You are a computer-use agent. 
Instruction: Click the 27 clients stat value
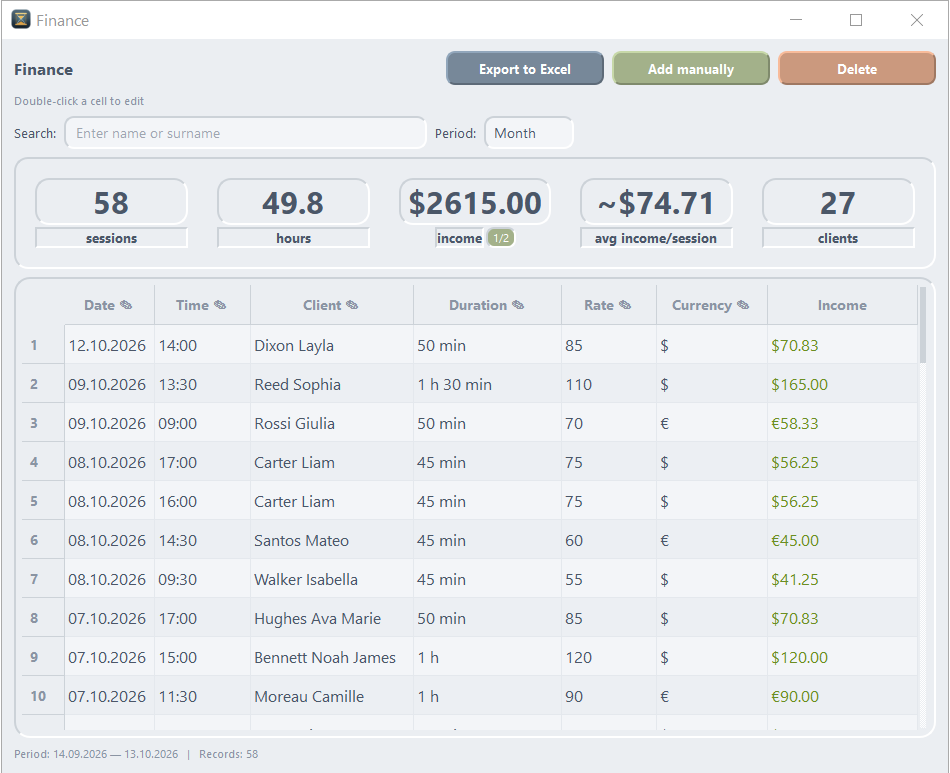pos(838,202)
